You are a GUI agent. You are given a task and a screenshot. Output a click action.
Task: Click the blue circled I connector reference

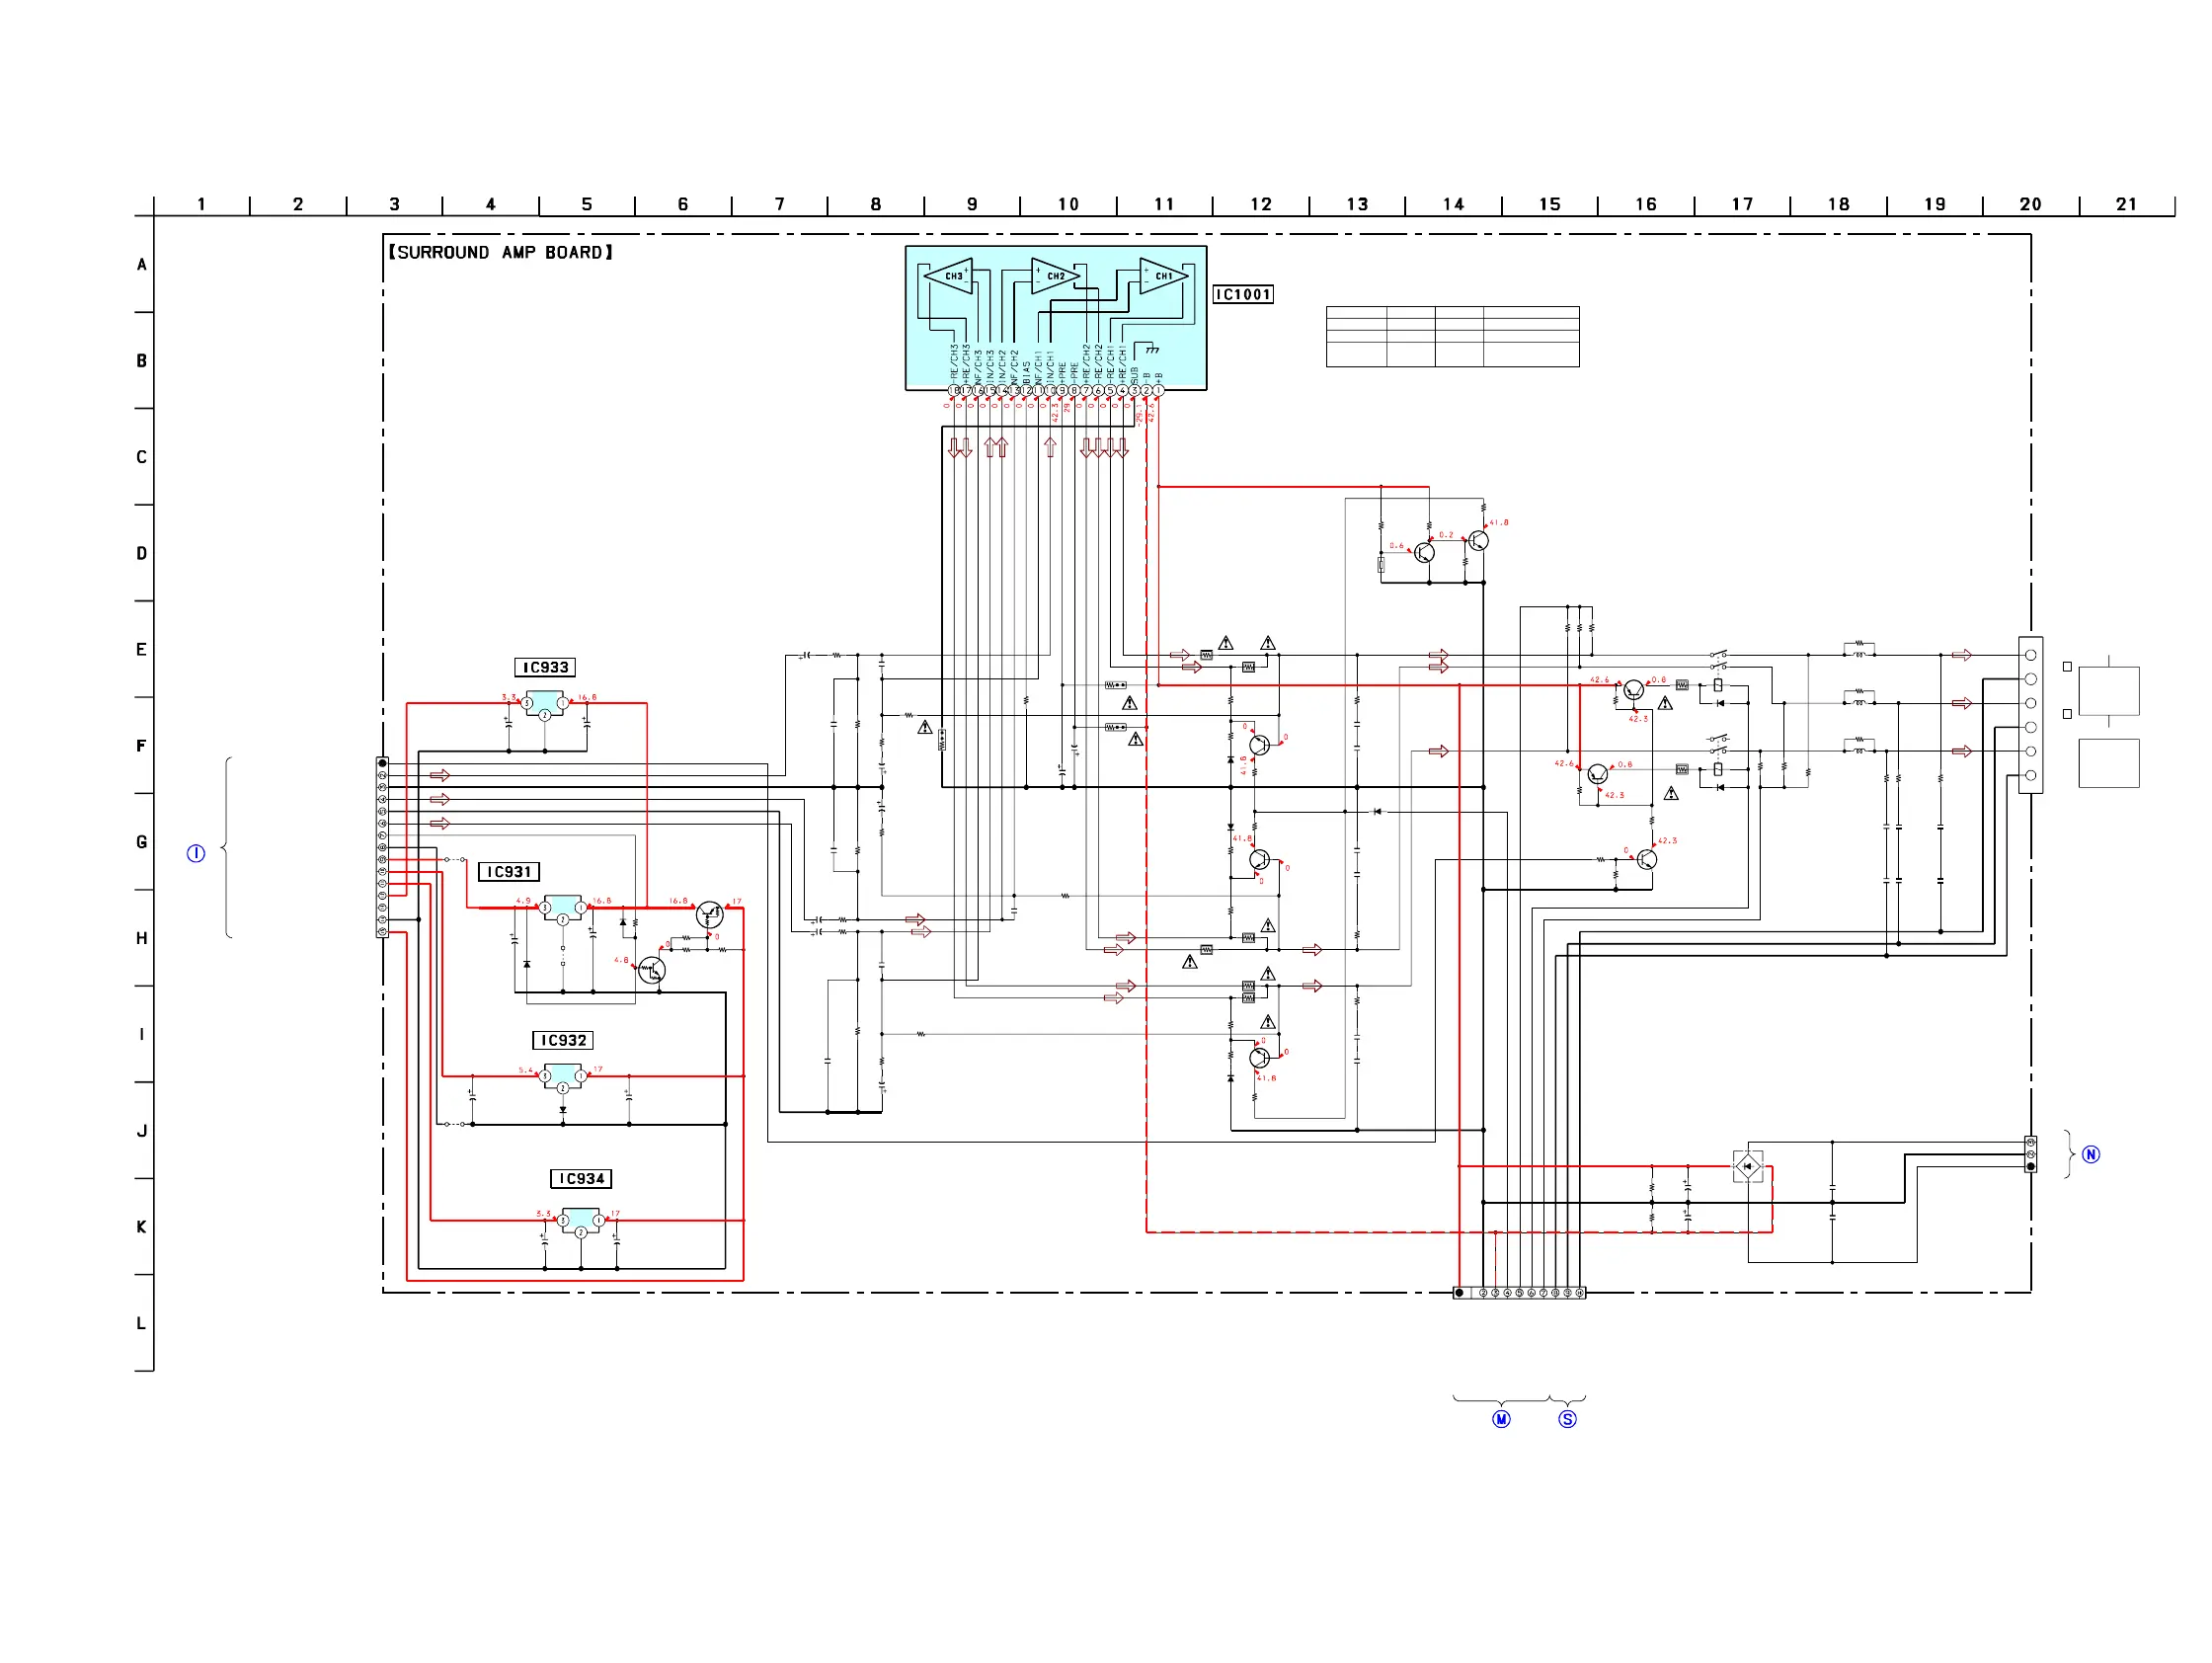coord(196,853)
